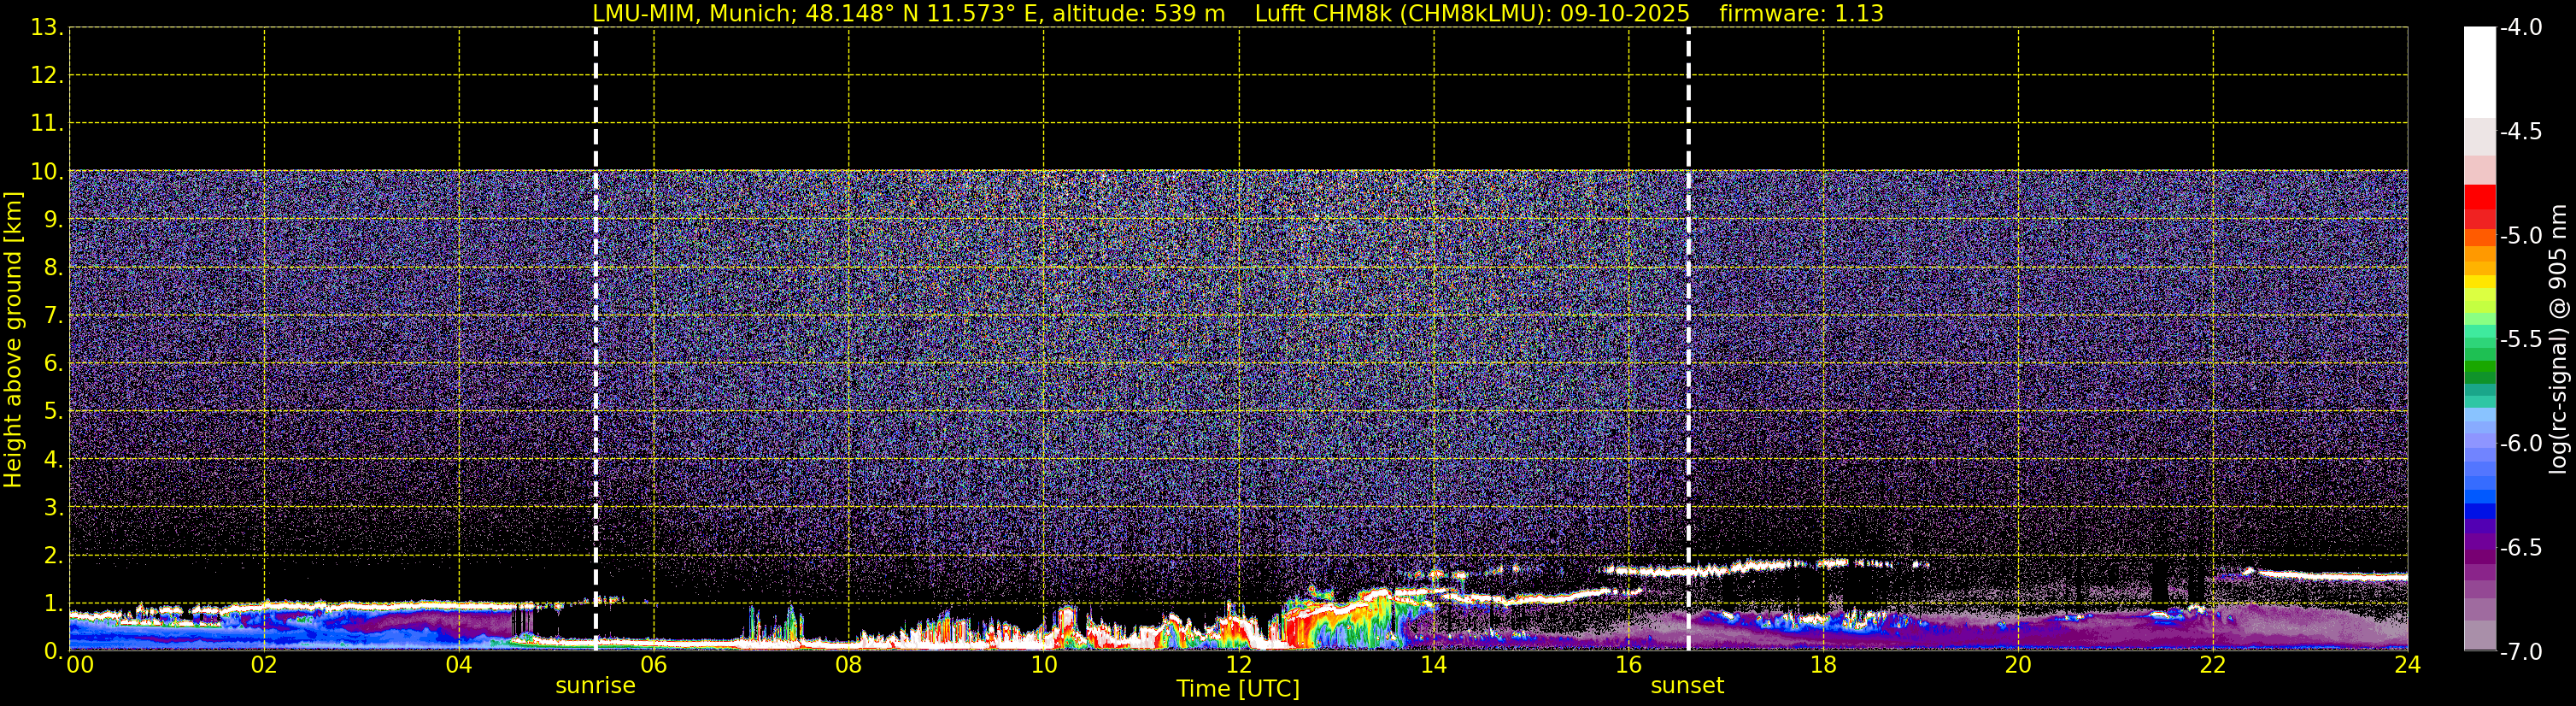Click the '5.' height tick label
The image size is (2576, 706).
coord(54,412)
